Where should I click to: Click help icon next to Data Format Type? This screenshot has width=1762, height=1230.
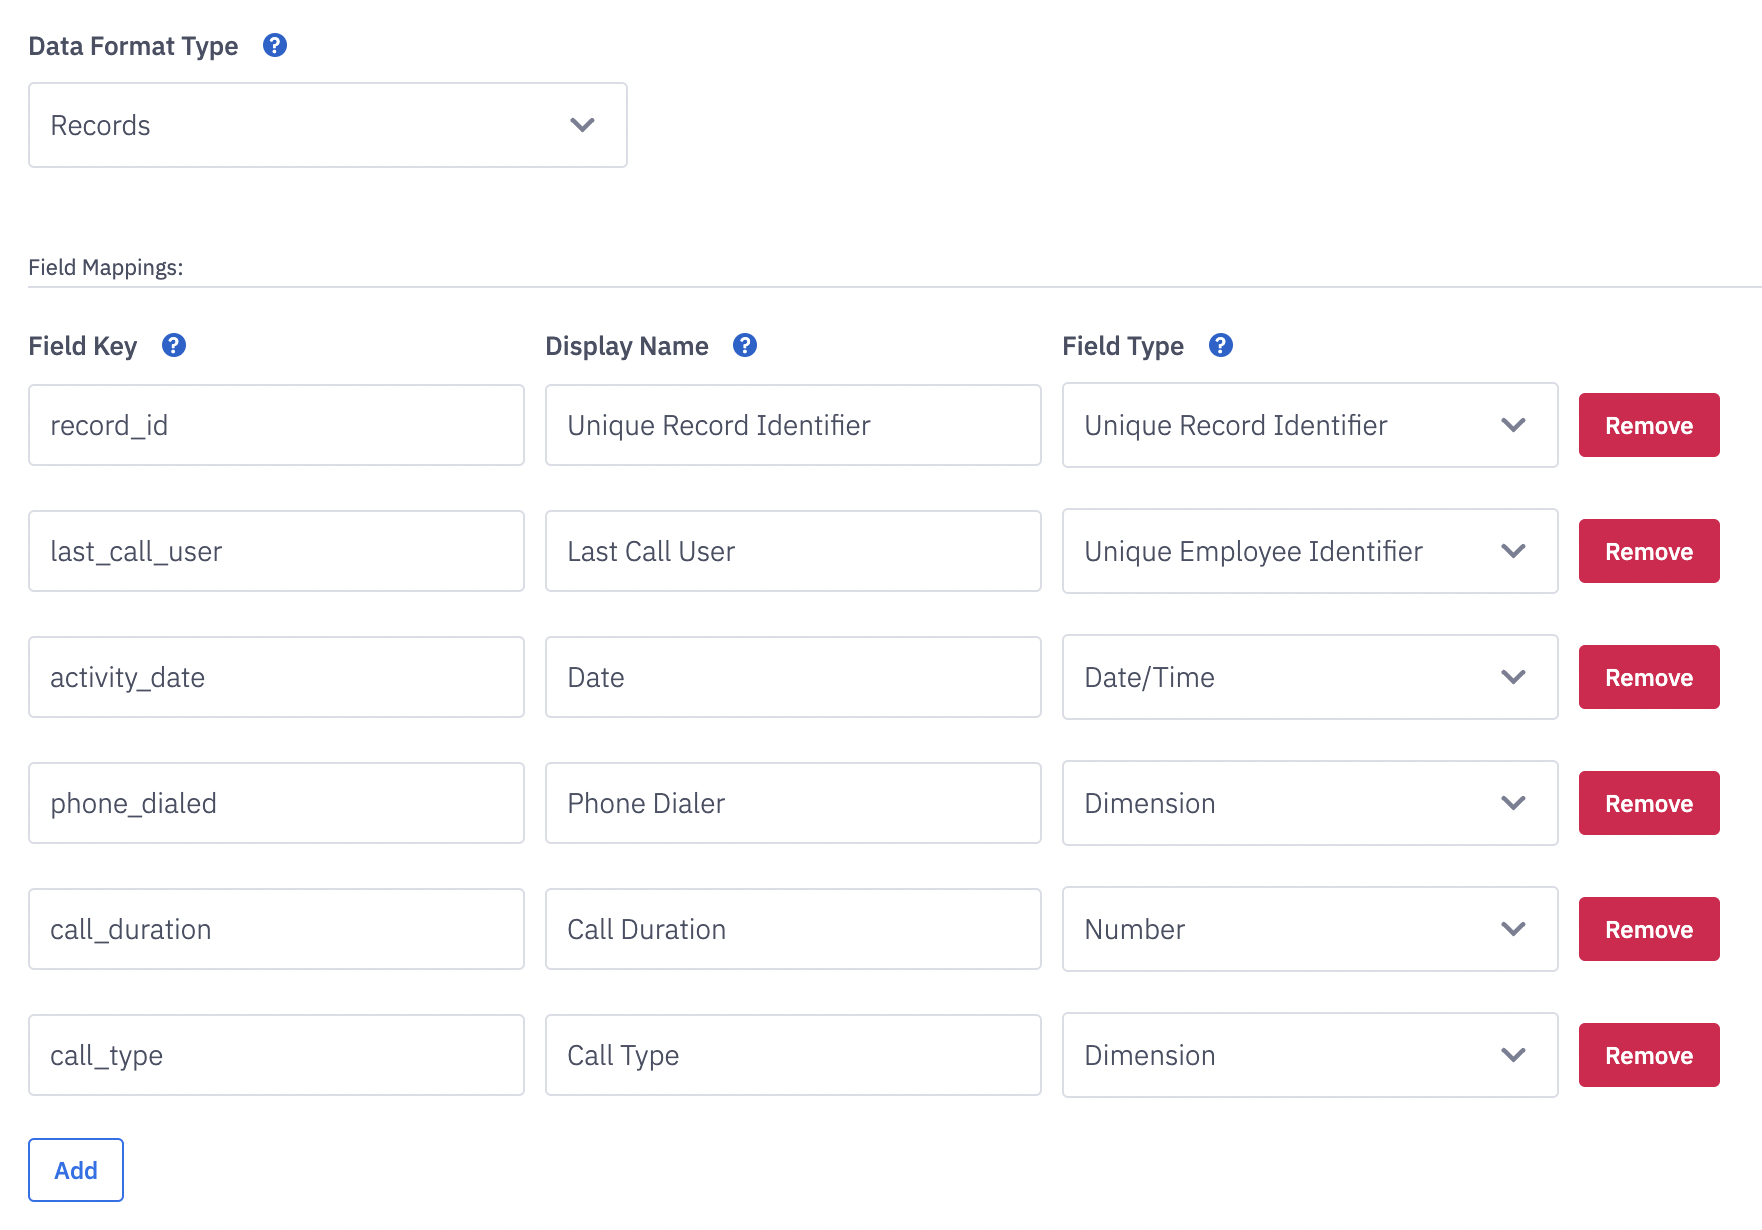click(x=275, y=45)
